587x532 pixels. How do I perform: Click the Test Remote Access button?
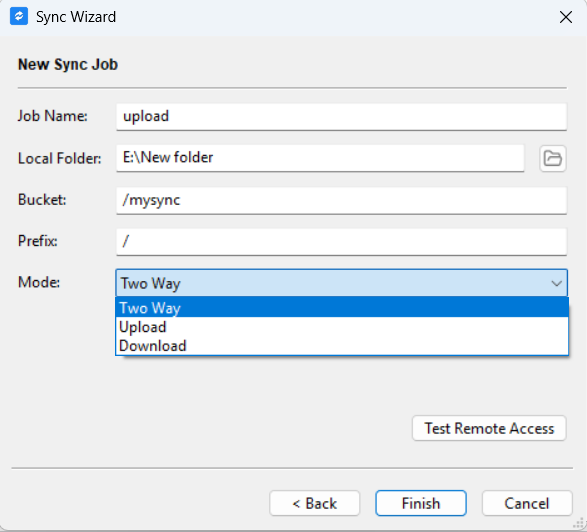(x=489, y=428)
